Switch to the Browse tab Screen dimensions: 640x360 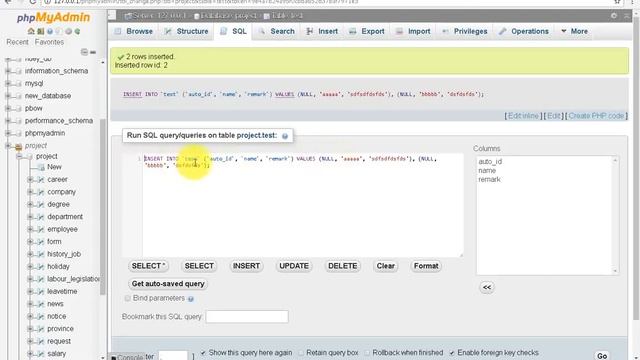[x=133, y=31]
